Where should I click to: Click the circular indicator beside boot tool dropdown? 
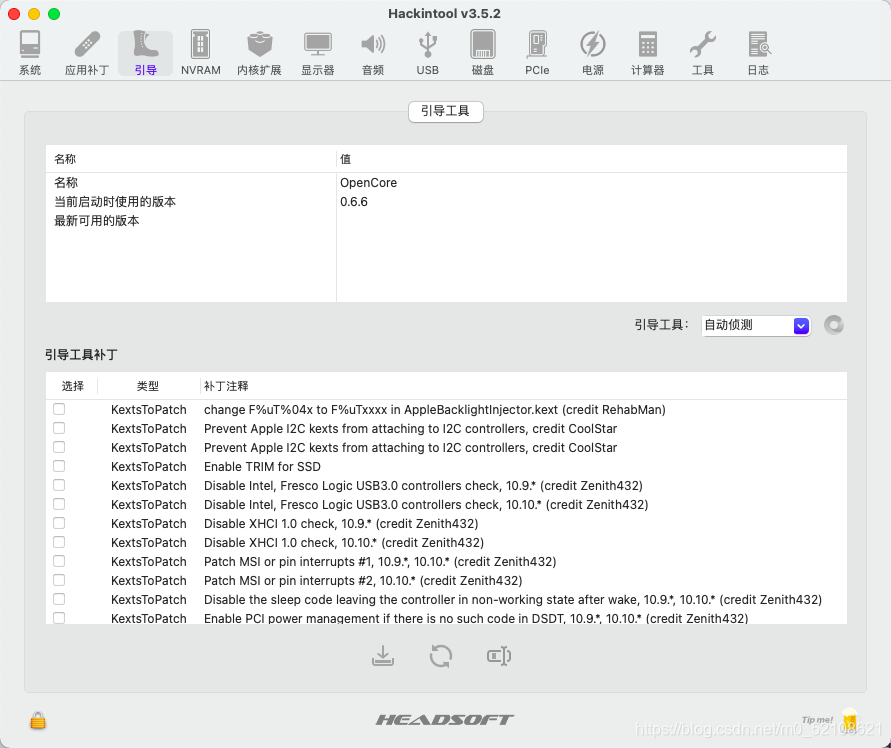click(834, 325)
